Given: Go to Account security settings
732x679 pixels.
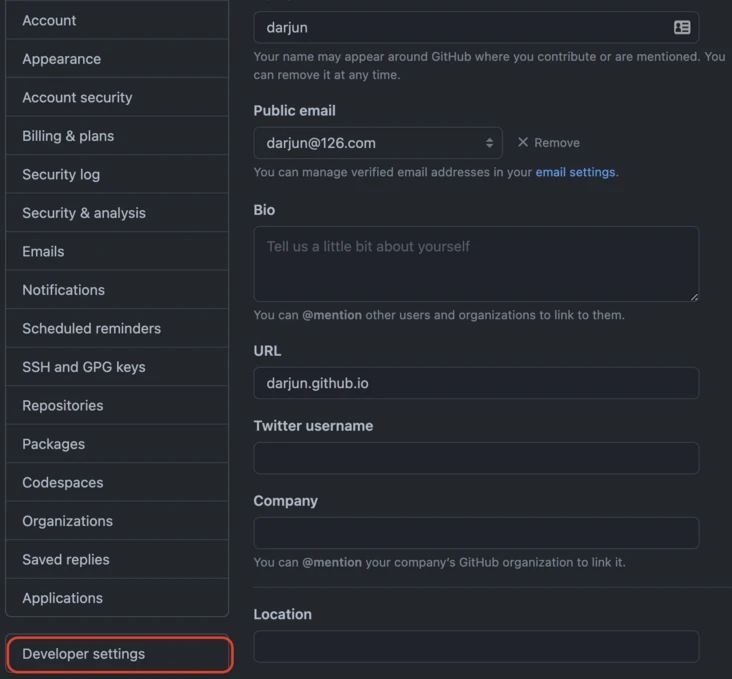Looking at the screenshot, I should pyautogui.click(x=77, y=98).
